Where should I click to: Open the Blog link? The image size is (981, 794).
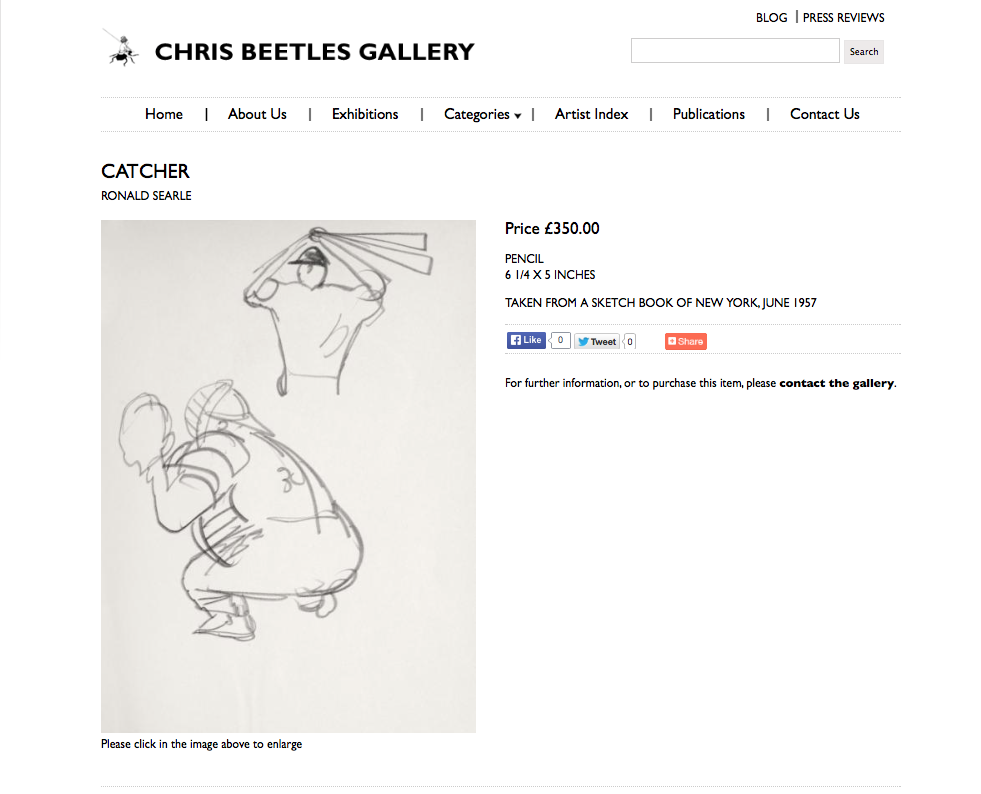[771, 17]
